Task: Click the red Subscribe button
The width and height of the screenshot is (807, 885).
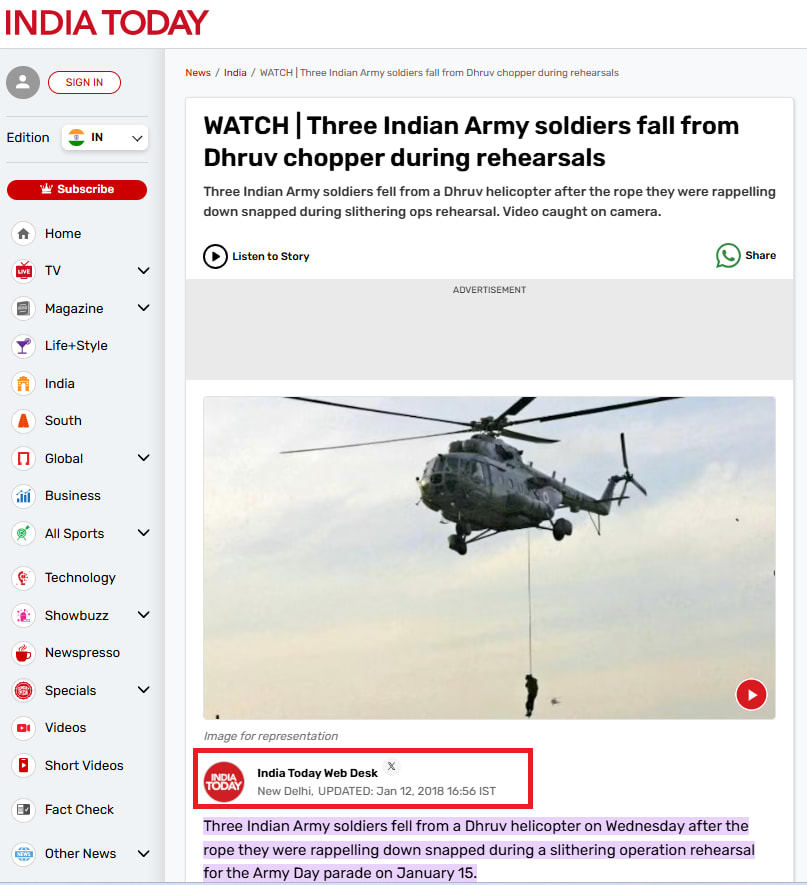Action: click(x=77, y=190)
